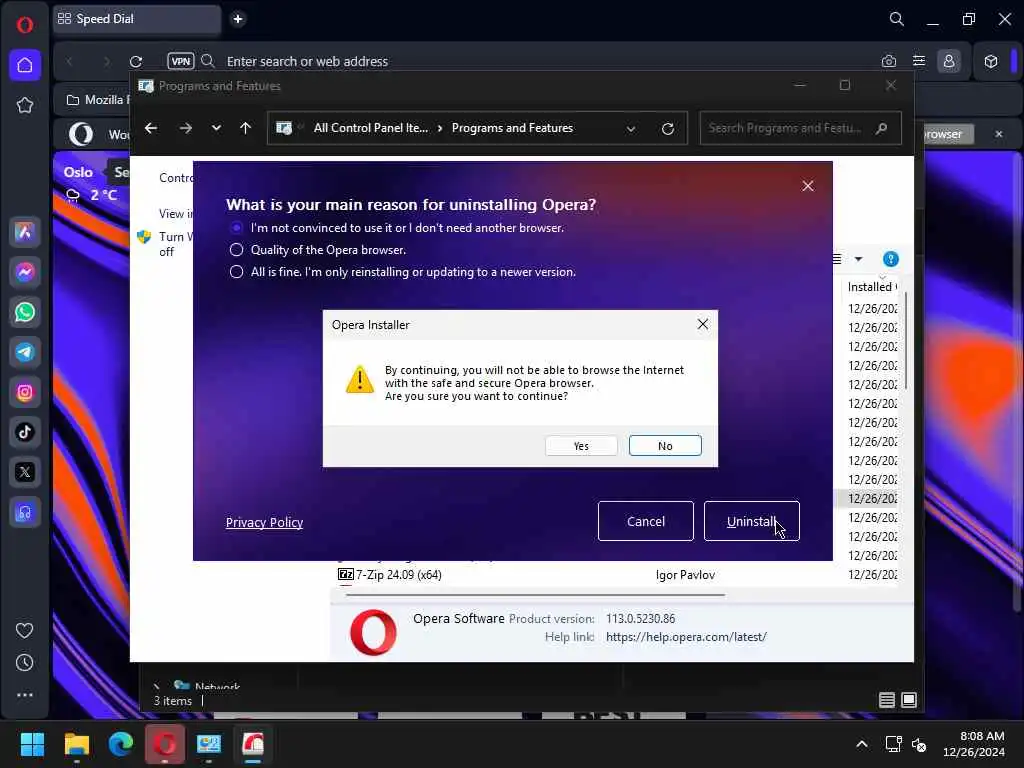Reload the Opera page
The height and width of the screenshot is (768, 1024).
(x=136, y=61)
